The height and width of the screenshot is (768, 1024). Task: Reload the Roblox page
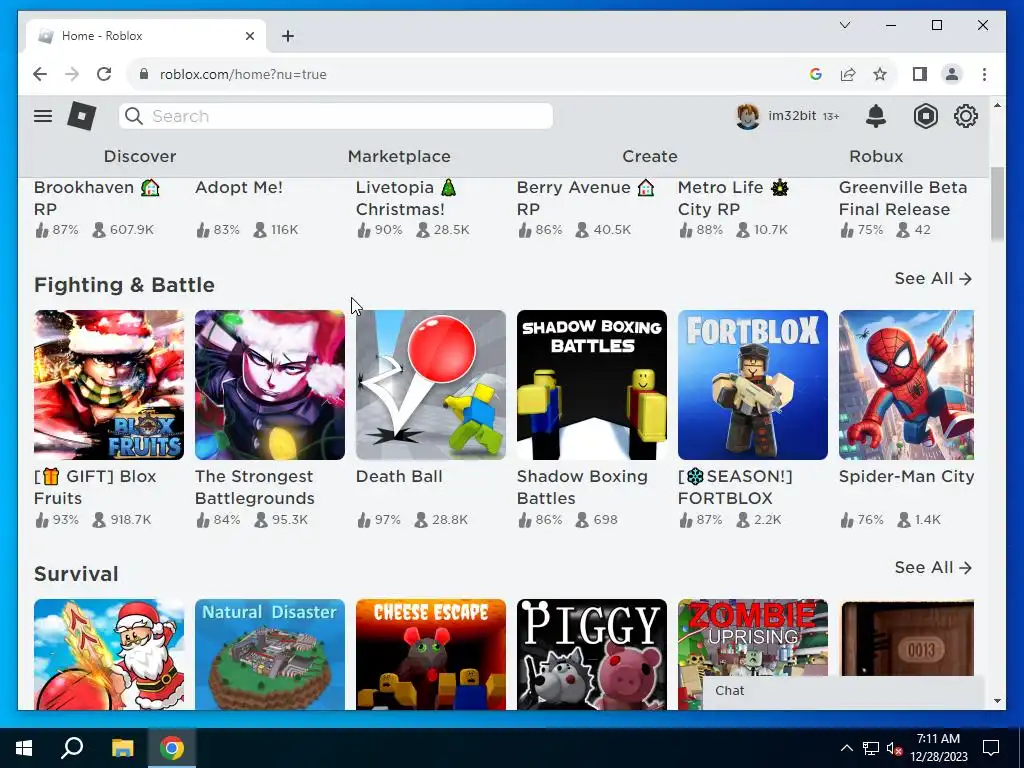(x=104, y=74)
